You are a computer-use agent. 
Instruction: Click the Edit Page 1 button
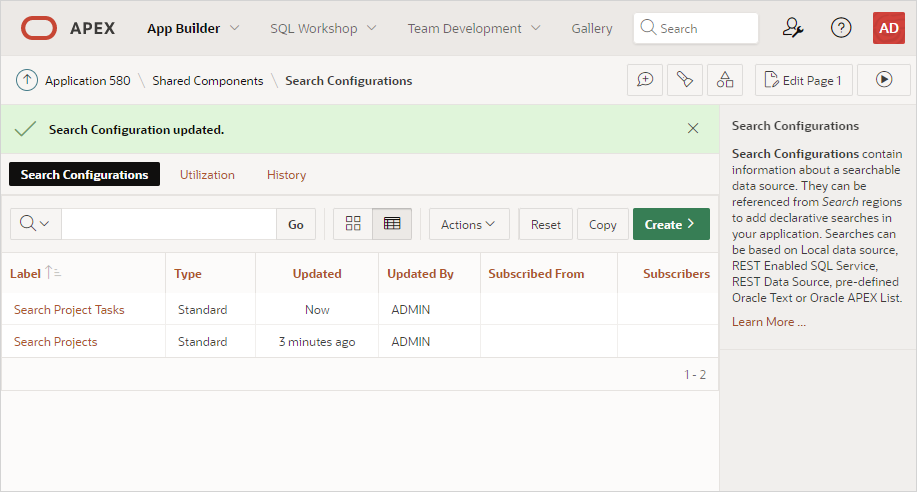coord(804,80)
